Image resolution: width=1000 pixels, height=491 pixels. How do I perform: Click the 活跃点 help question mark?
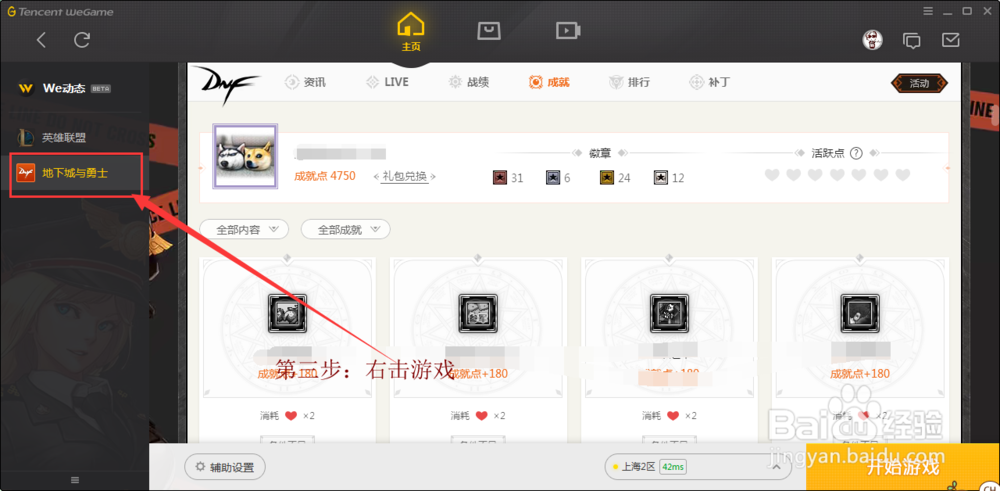point(857,153)
